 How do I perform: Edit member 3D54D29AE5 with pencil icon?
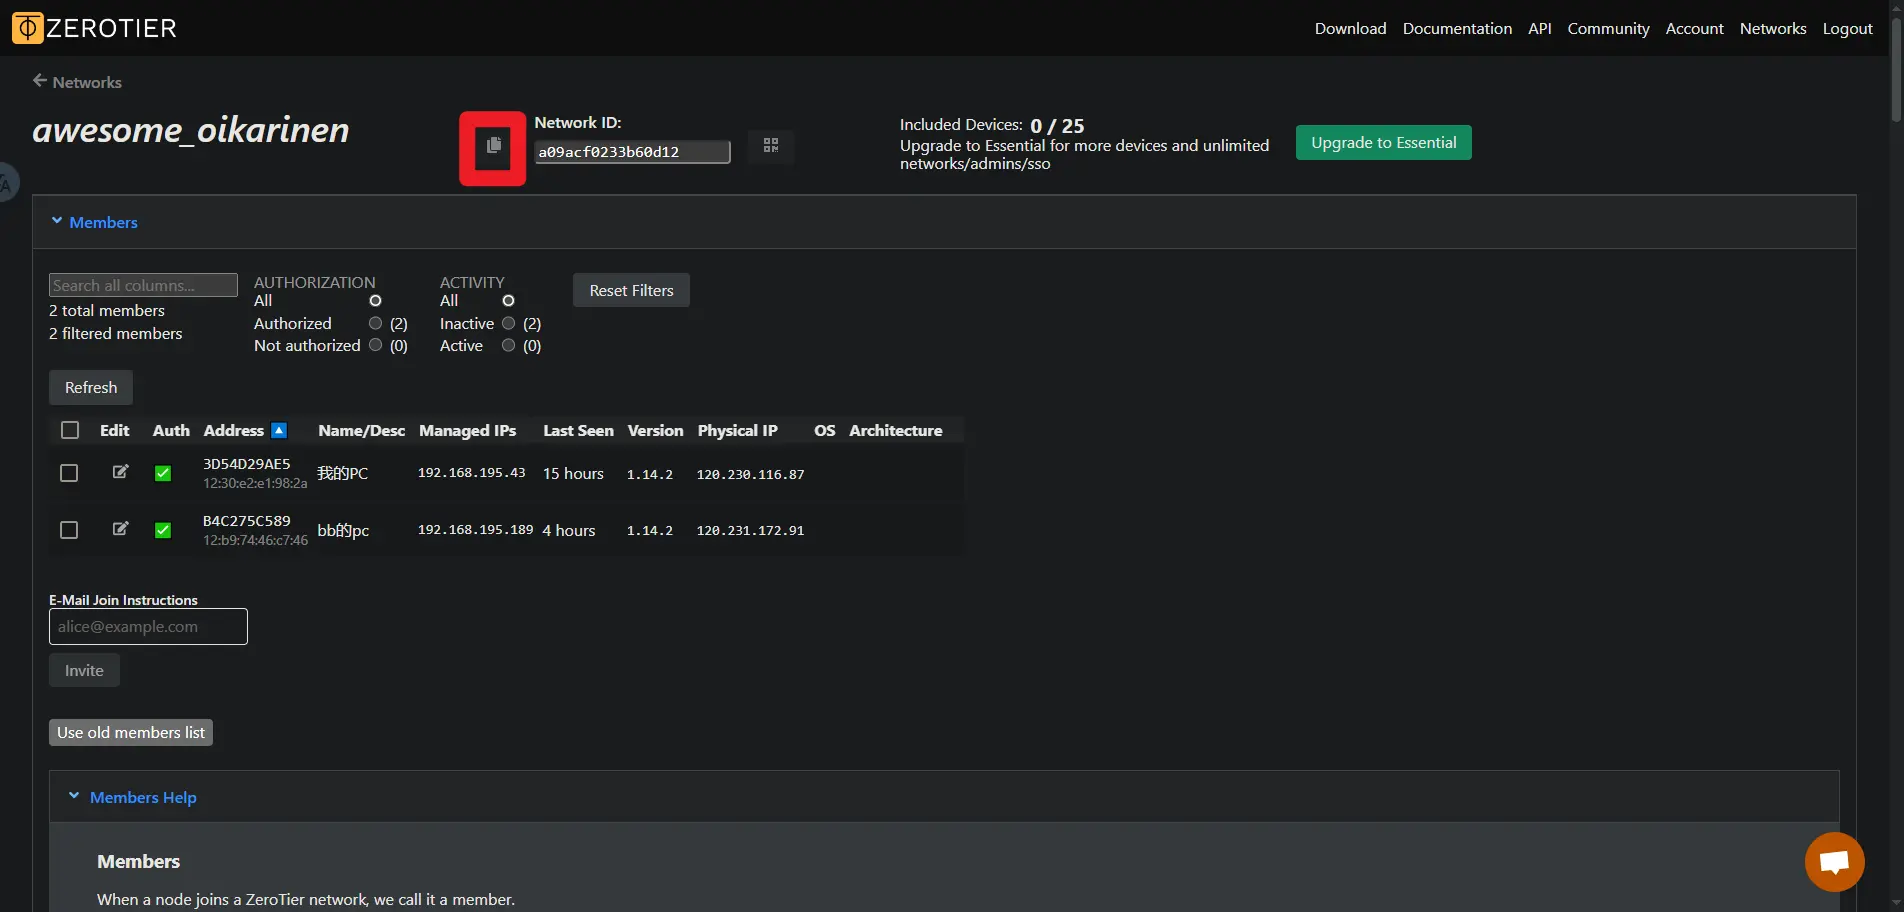(x=120, y=472)
